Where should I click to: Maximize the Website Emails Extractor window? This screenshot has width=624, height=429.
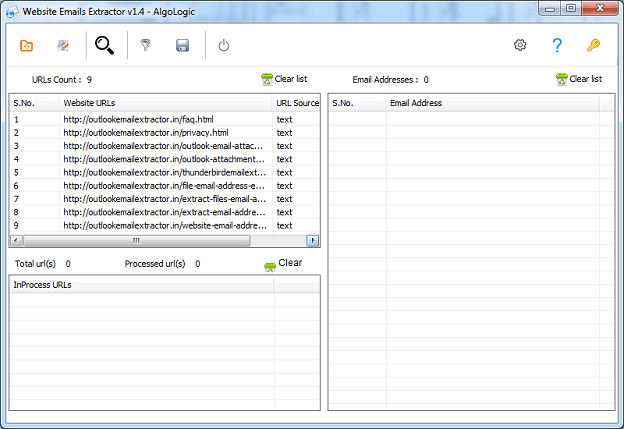pos(571,9)
